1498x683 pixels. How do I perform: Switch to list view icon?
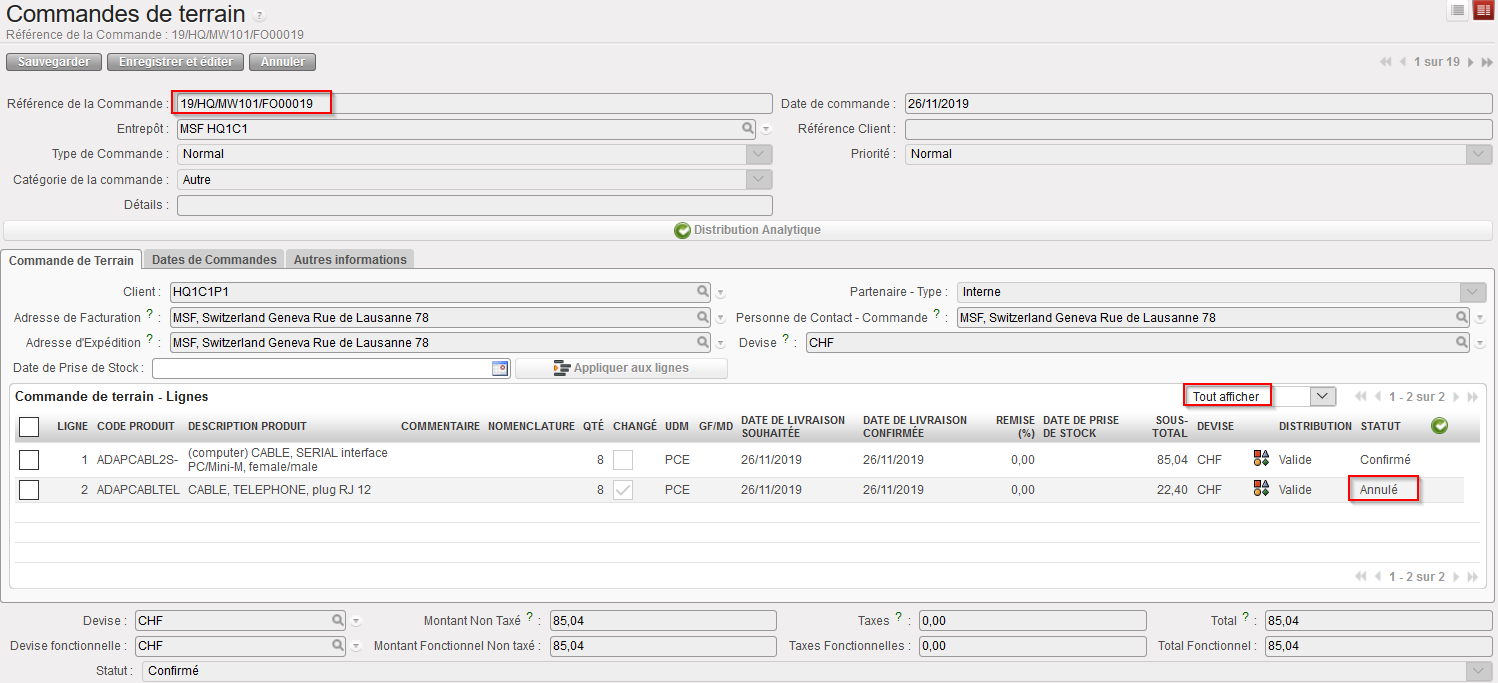(x=1458, y=11)
